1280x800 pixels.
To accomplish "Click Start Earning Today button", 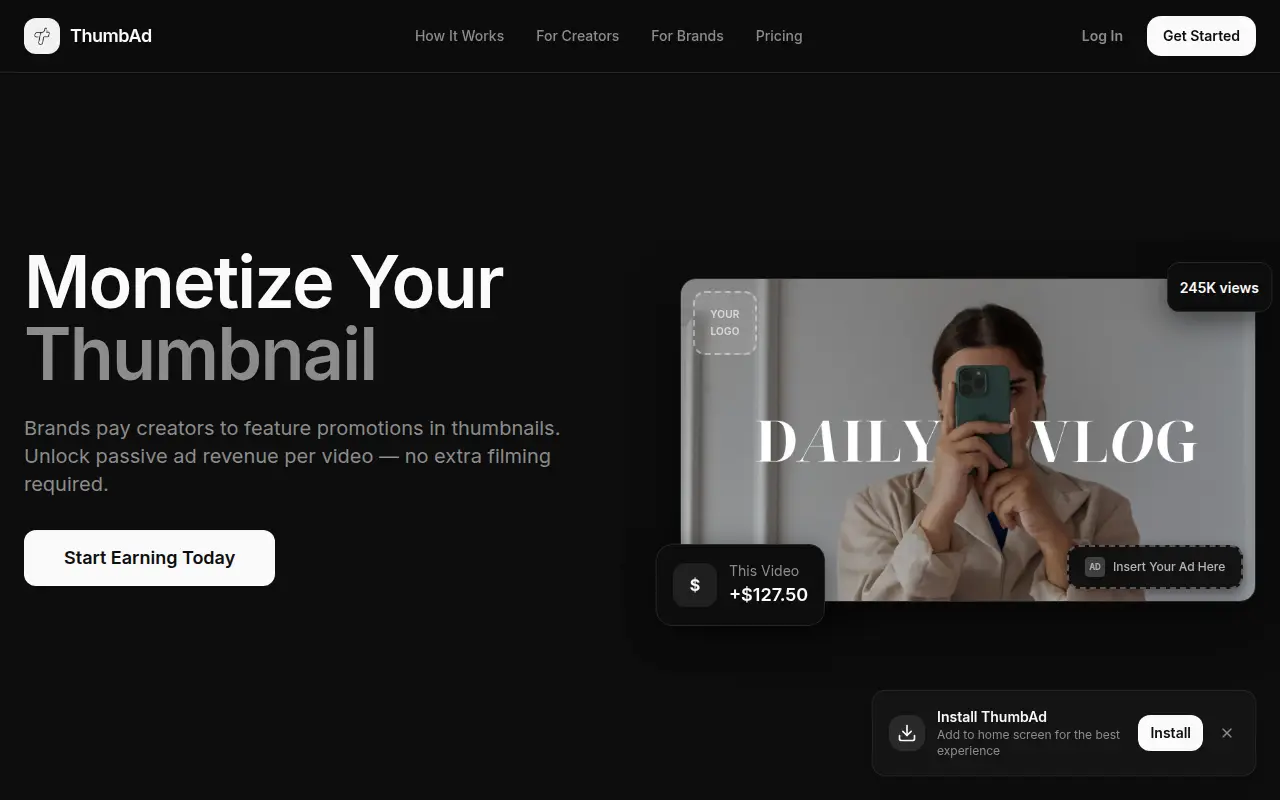I will (149, 558).
